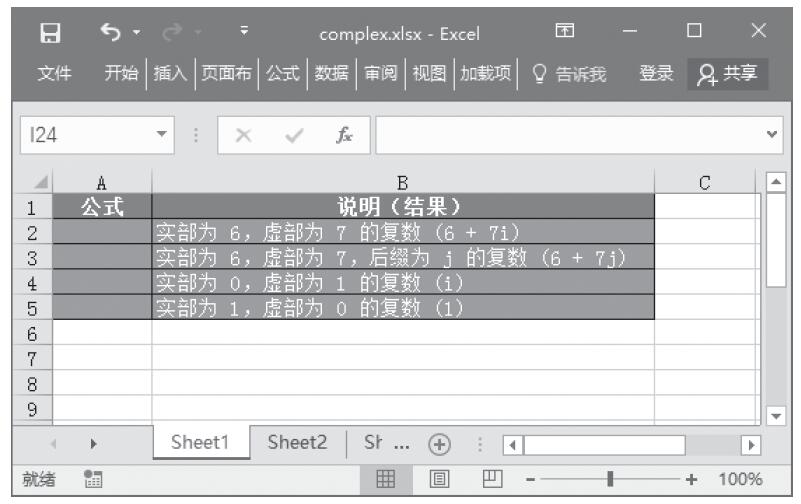Click the 登录 sign-in button
801x504 pixels.
pos(656,72)
